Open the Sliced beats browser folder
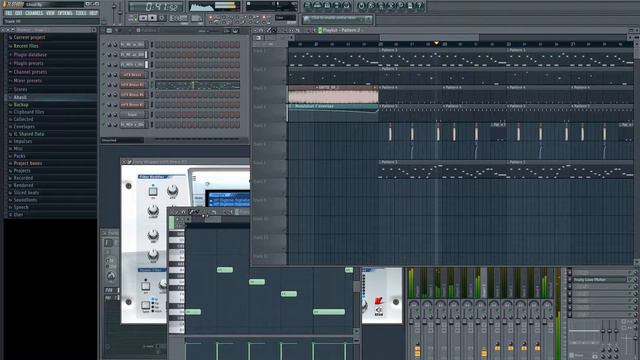640x360 pixels. (26, 193)
